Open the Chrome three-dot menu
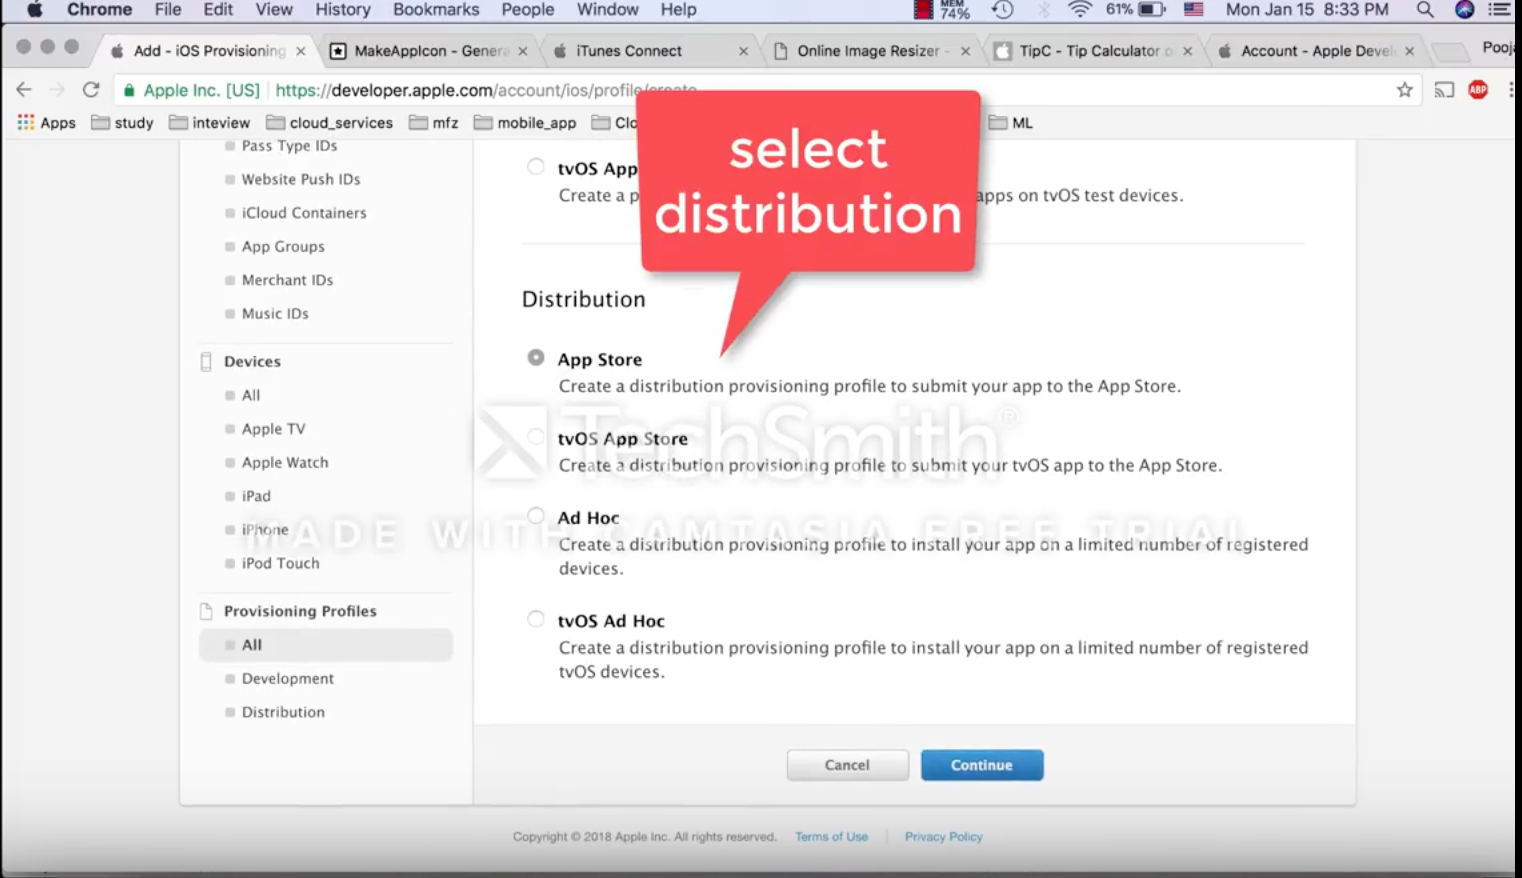 tap(1510, 90)
